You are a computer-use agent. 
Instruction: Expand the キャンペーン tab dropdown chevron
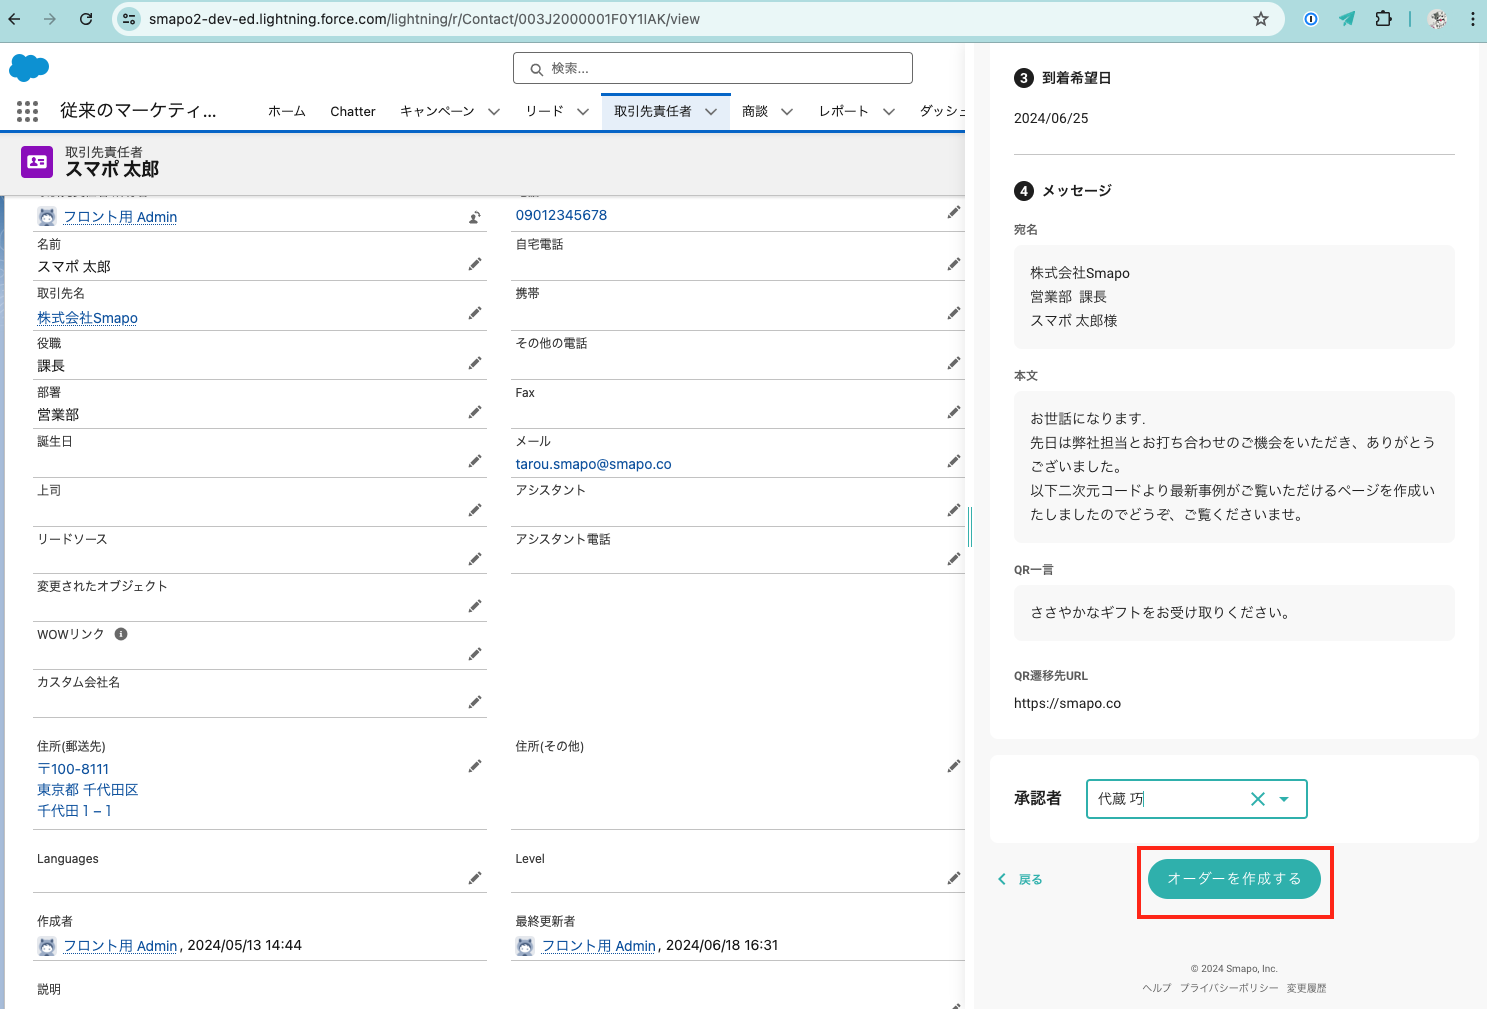(494, 112)
